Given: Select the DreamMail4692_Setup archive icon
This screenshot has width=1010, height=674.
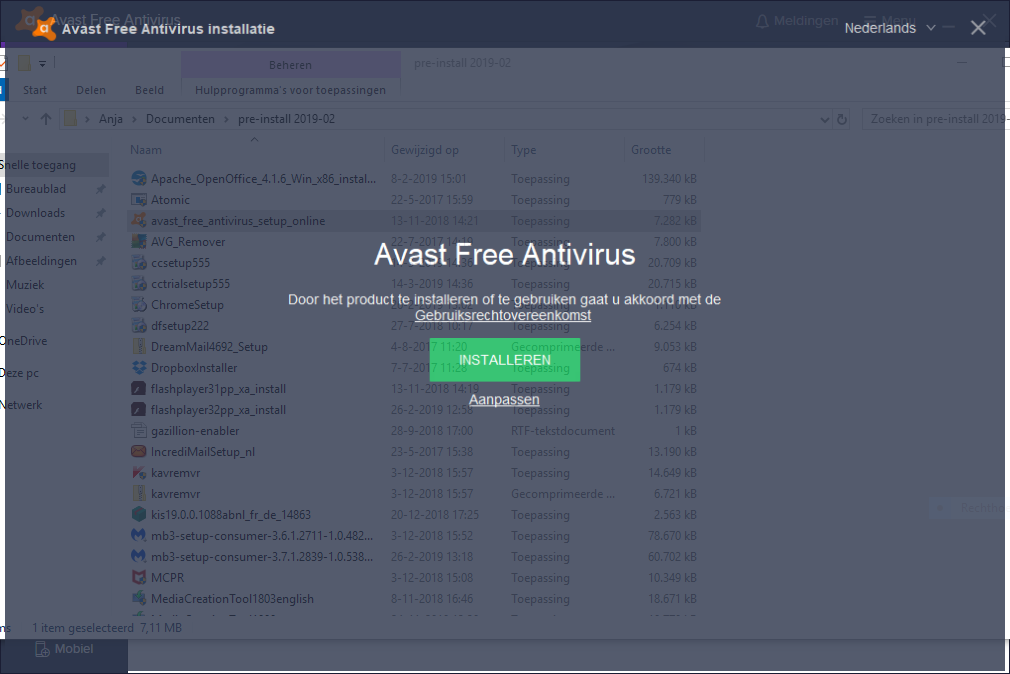Looking at the screenshot, I should tap(138, 347).
